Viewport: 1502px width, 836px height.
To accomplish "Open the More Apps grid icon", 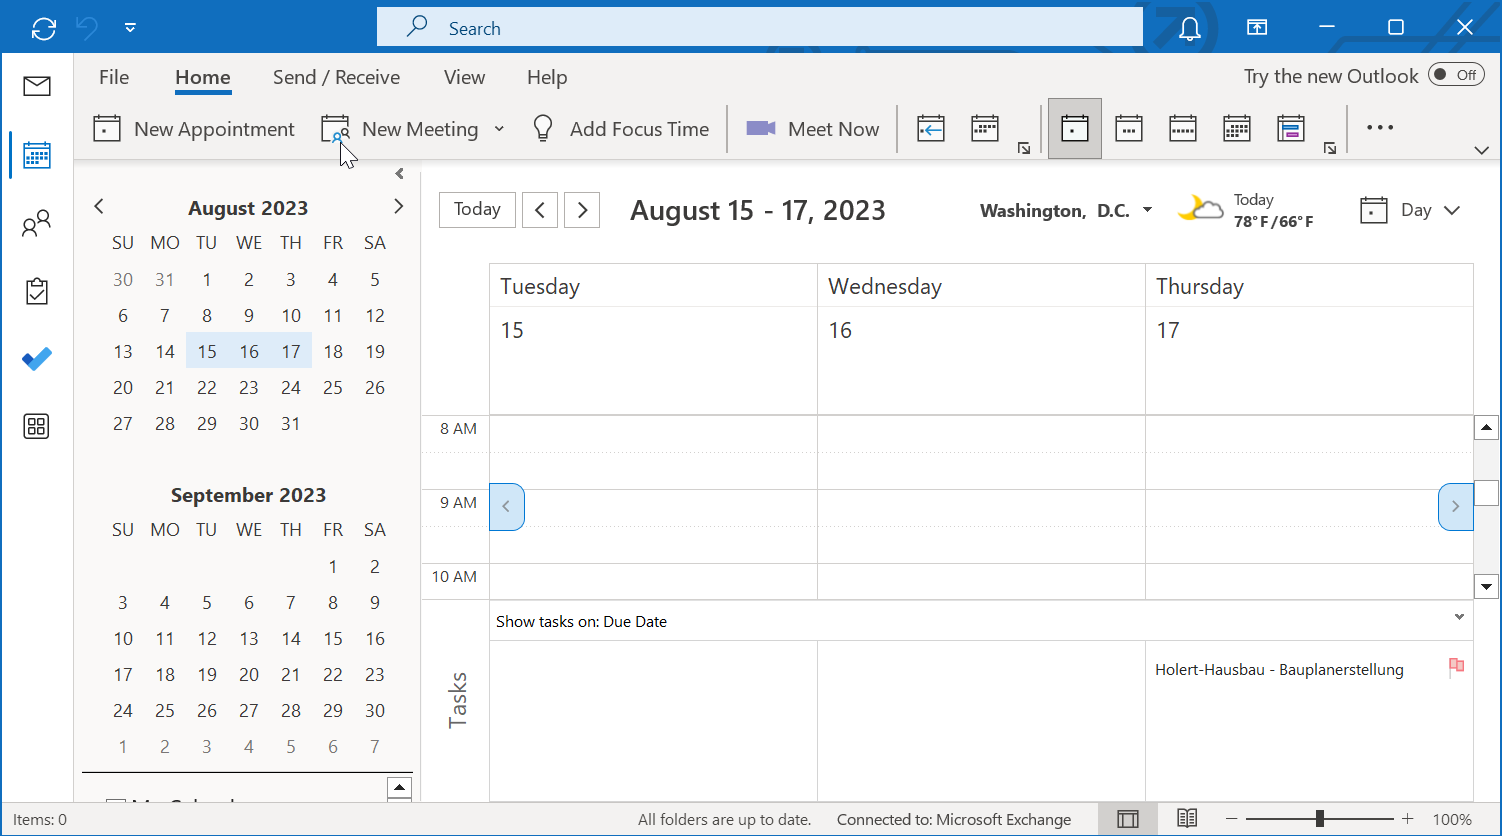I will (x=37, y=427).
